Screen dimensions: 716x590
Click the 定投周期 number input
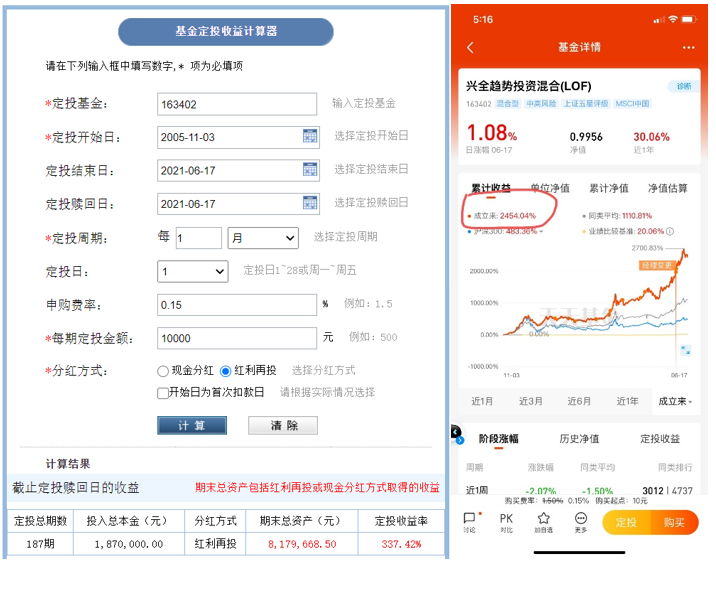click(x=199, y=238)
